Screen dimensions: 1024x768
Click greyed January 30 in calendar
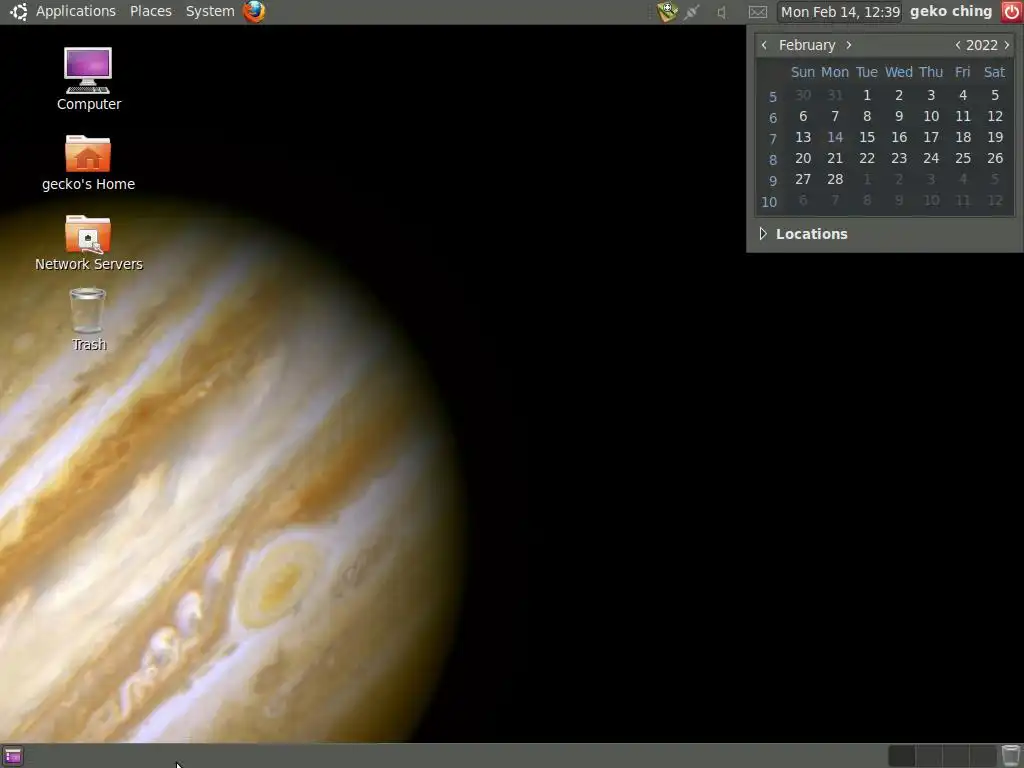tap(803, 95)
